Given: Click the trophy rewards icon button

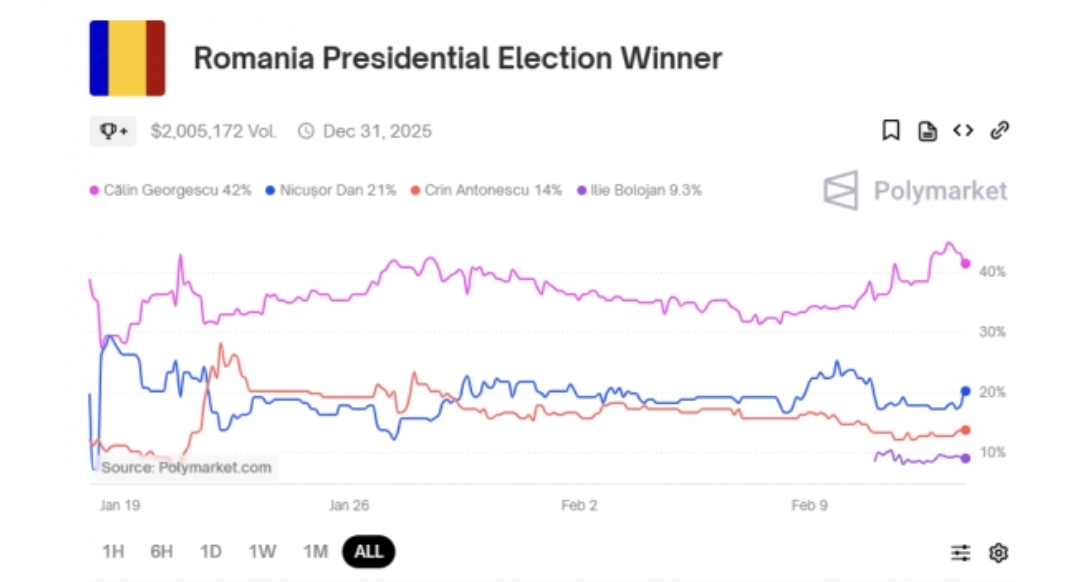Looking at the screenshot, I should coord(113,131).
